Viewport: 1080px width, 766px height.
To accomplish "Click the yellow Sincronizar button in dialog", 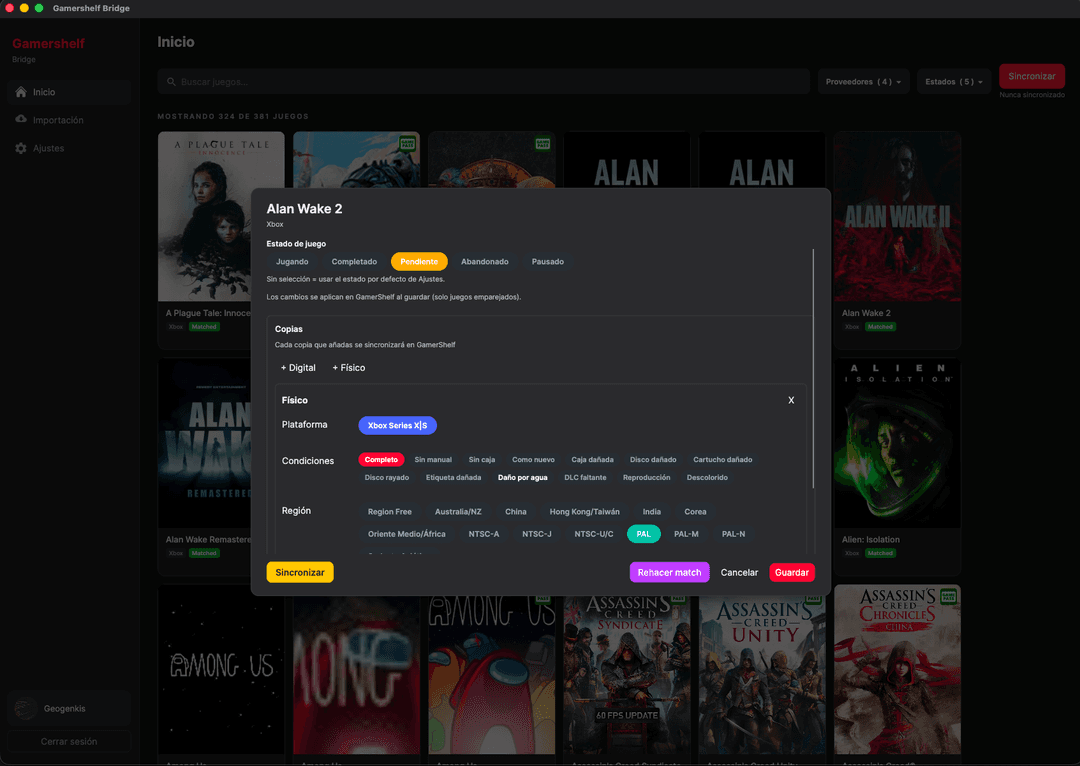I will [300, 573].
